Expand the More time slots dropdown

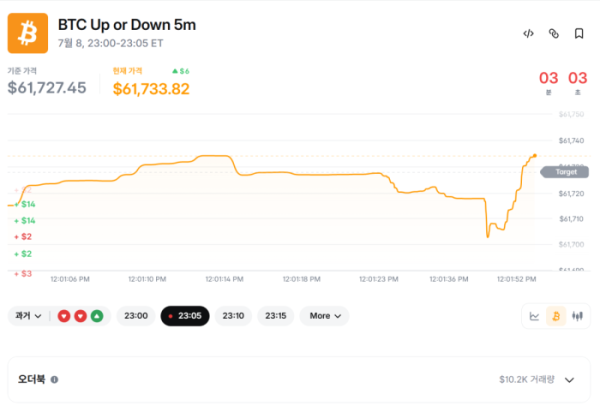[324, 316]
